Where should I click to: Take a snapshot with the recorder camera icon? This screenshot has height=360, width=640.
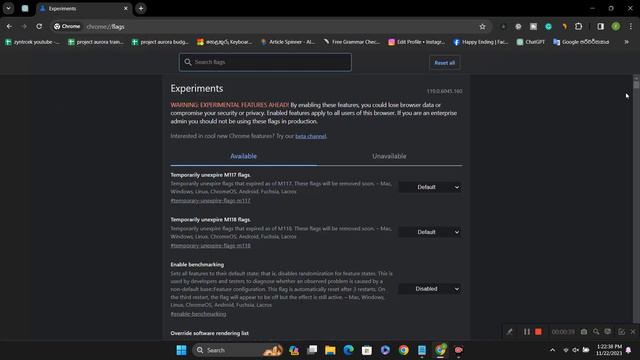pos(584,332)
